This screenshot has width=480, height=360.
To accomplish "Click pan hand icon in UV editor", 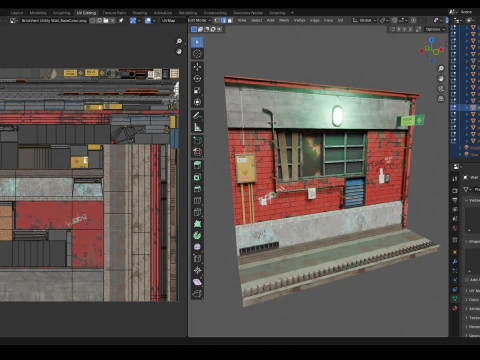I will (x=179, y=51).
